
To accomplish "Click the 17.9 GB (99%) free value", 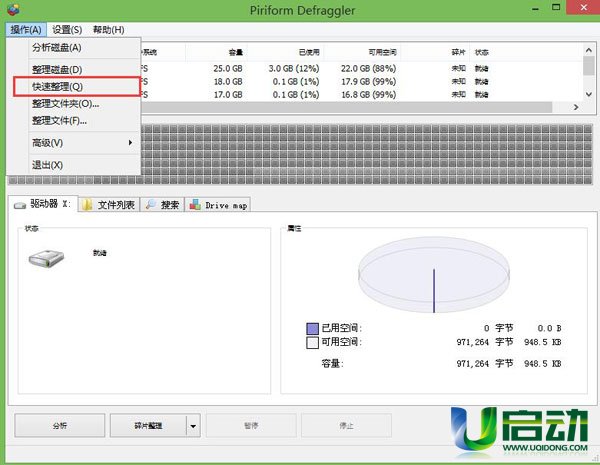I will (x=368, y=82).
